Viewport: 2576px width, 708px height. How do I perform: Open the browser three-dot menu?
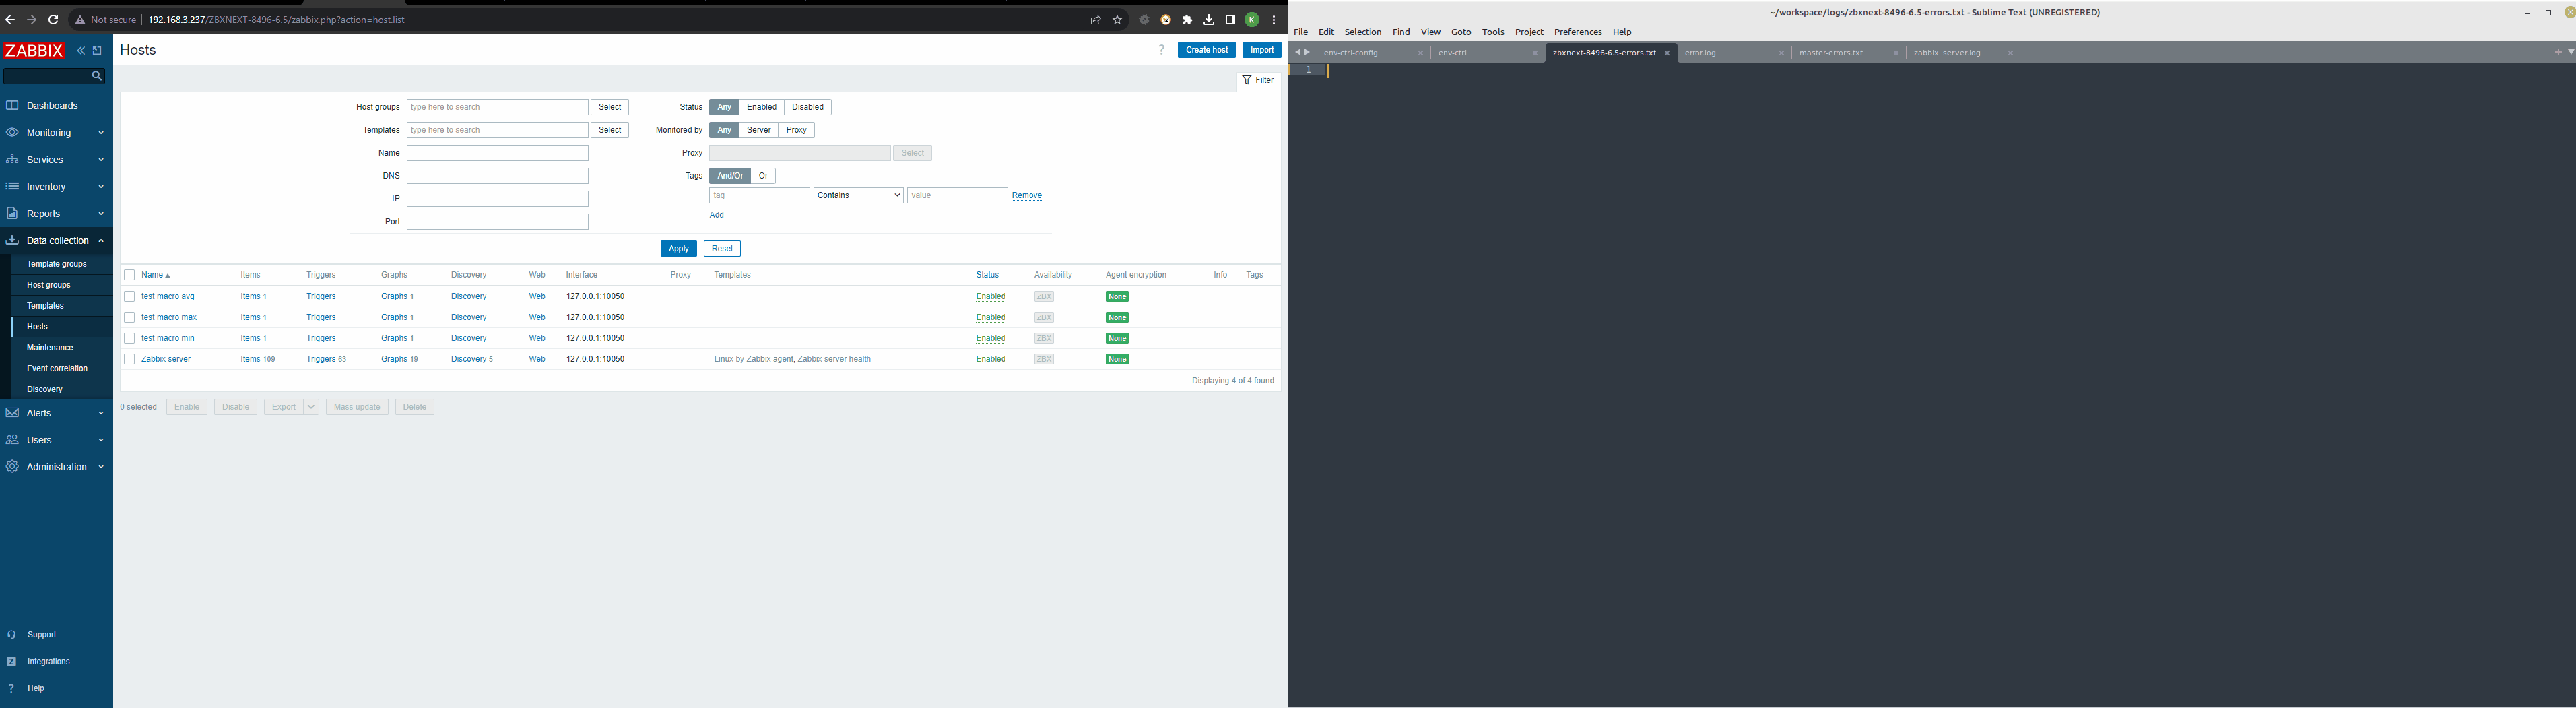pyautogui.click(x=1273, y=20)
